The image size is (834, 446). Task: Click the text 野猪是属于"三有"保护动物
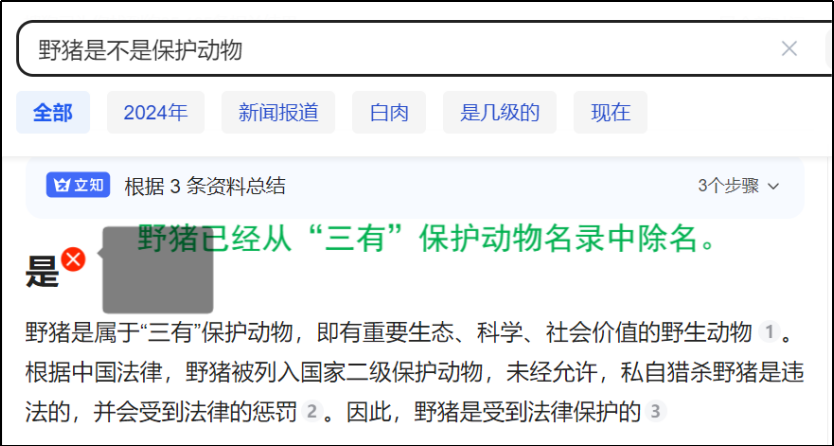(x=159, y=333)
